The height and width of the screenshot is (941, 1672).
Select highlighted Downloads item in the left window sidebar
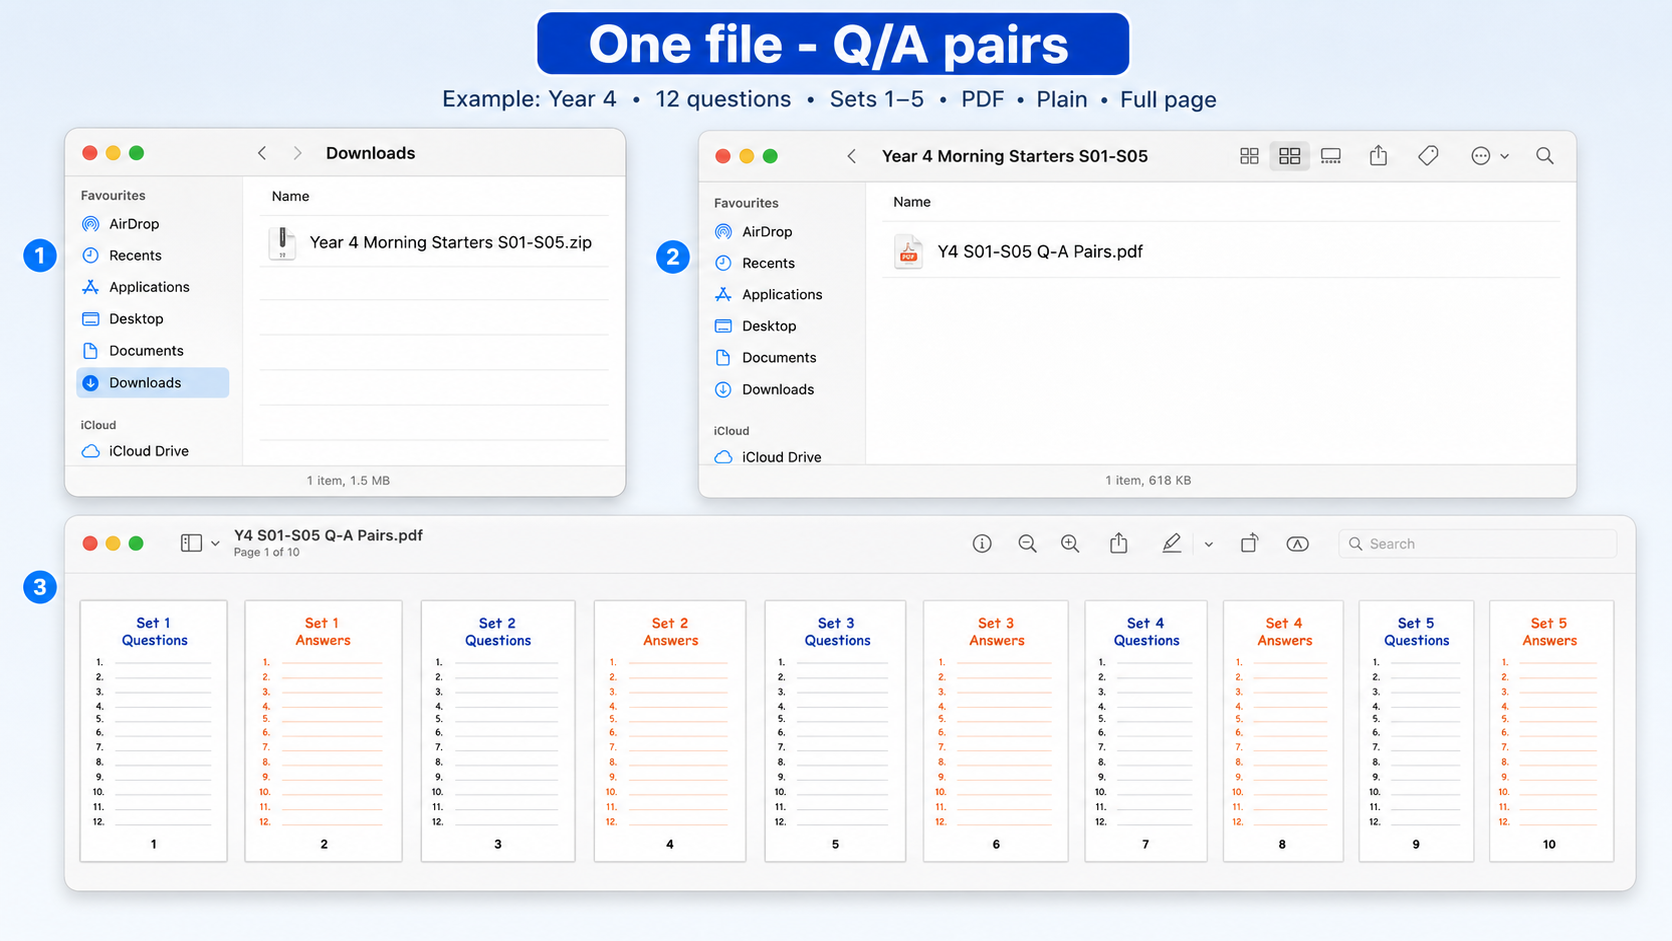pos(152,383)
